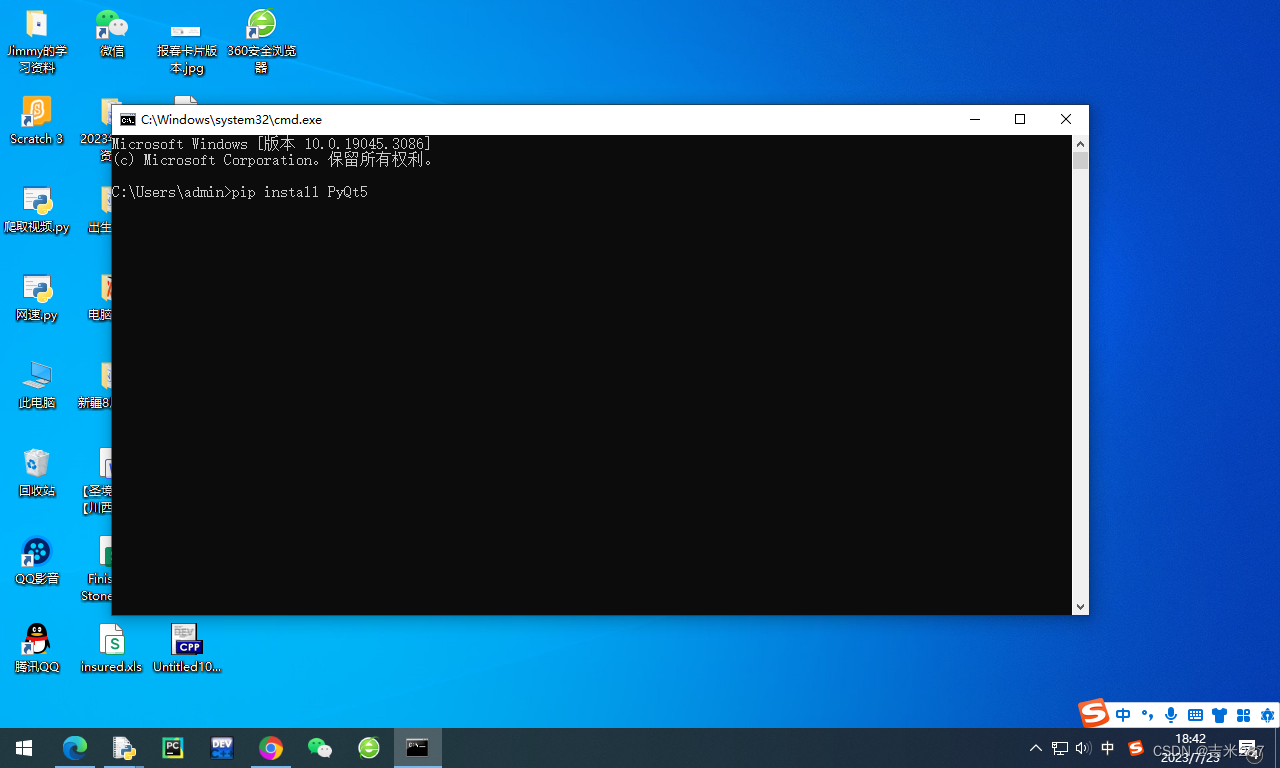Click the cmd scrollbar down arrow
Image resolution: width=1280 pixels, height=768 pixels.
[x=1080, y=607]
